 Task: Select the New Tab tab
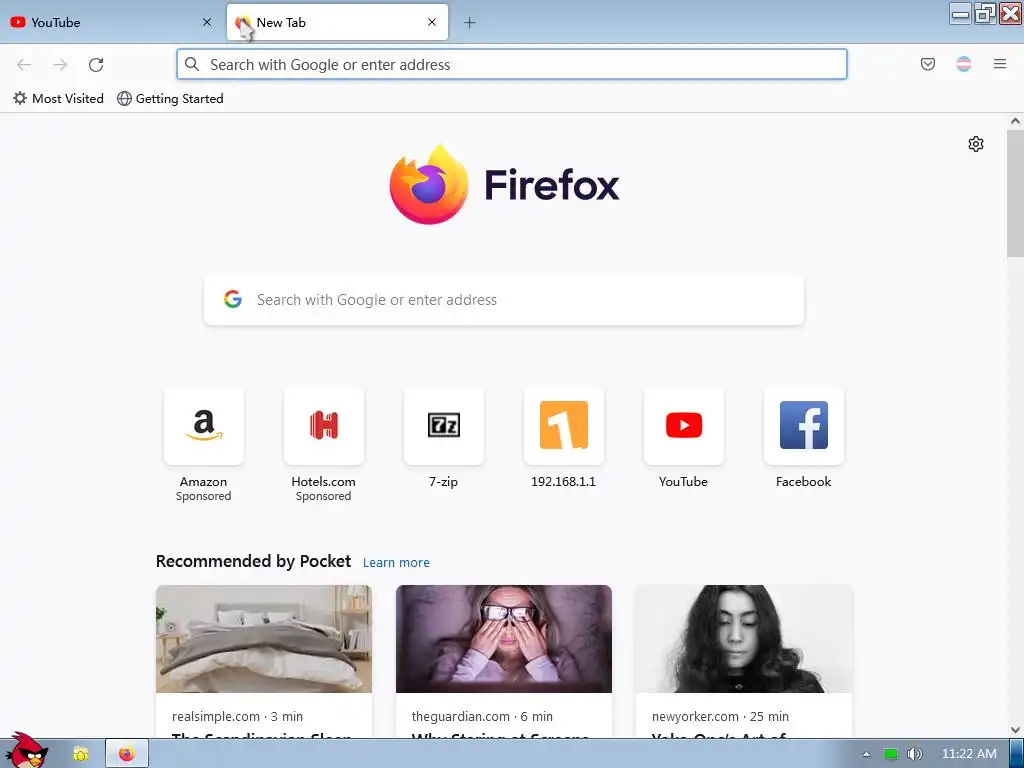point(337,22)
